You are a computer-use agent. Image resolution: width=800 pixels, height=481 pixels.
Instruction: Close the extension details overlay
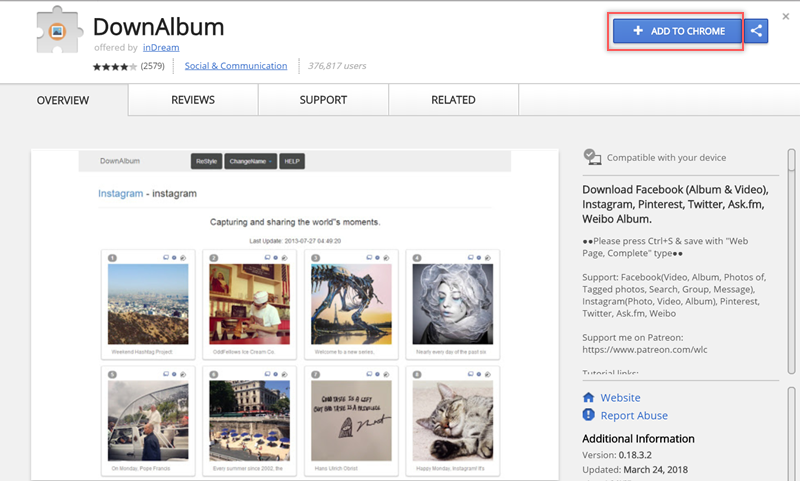(x=785, y=16)
